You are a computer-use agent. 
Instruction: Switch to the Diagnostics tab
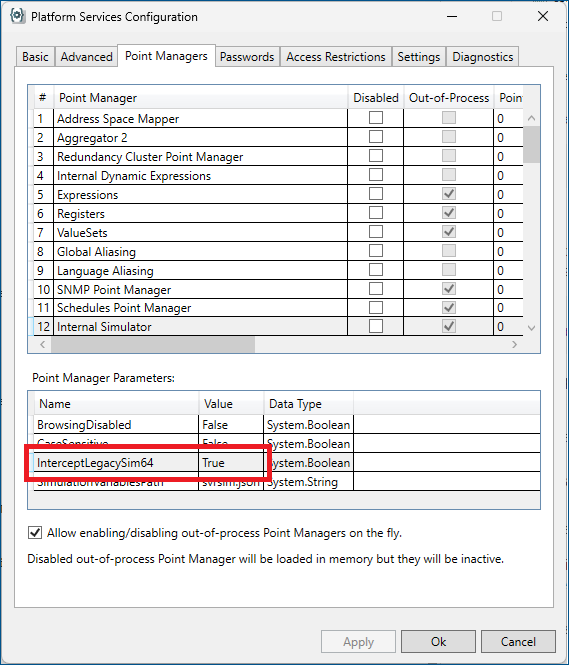click(x=483, y=57)
